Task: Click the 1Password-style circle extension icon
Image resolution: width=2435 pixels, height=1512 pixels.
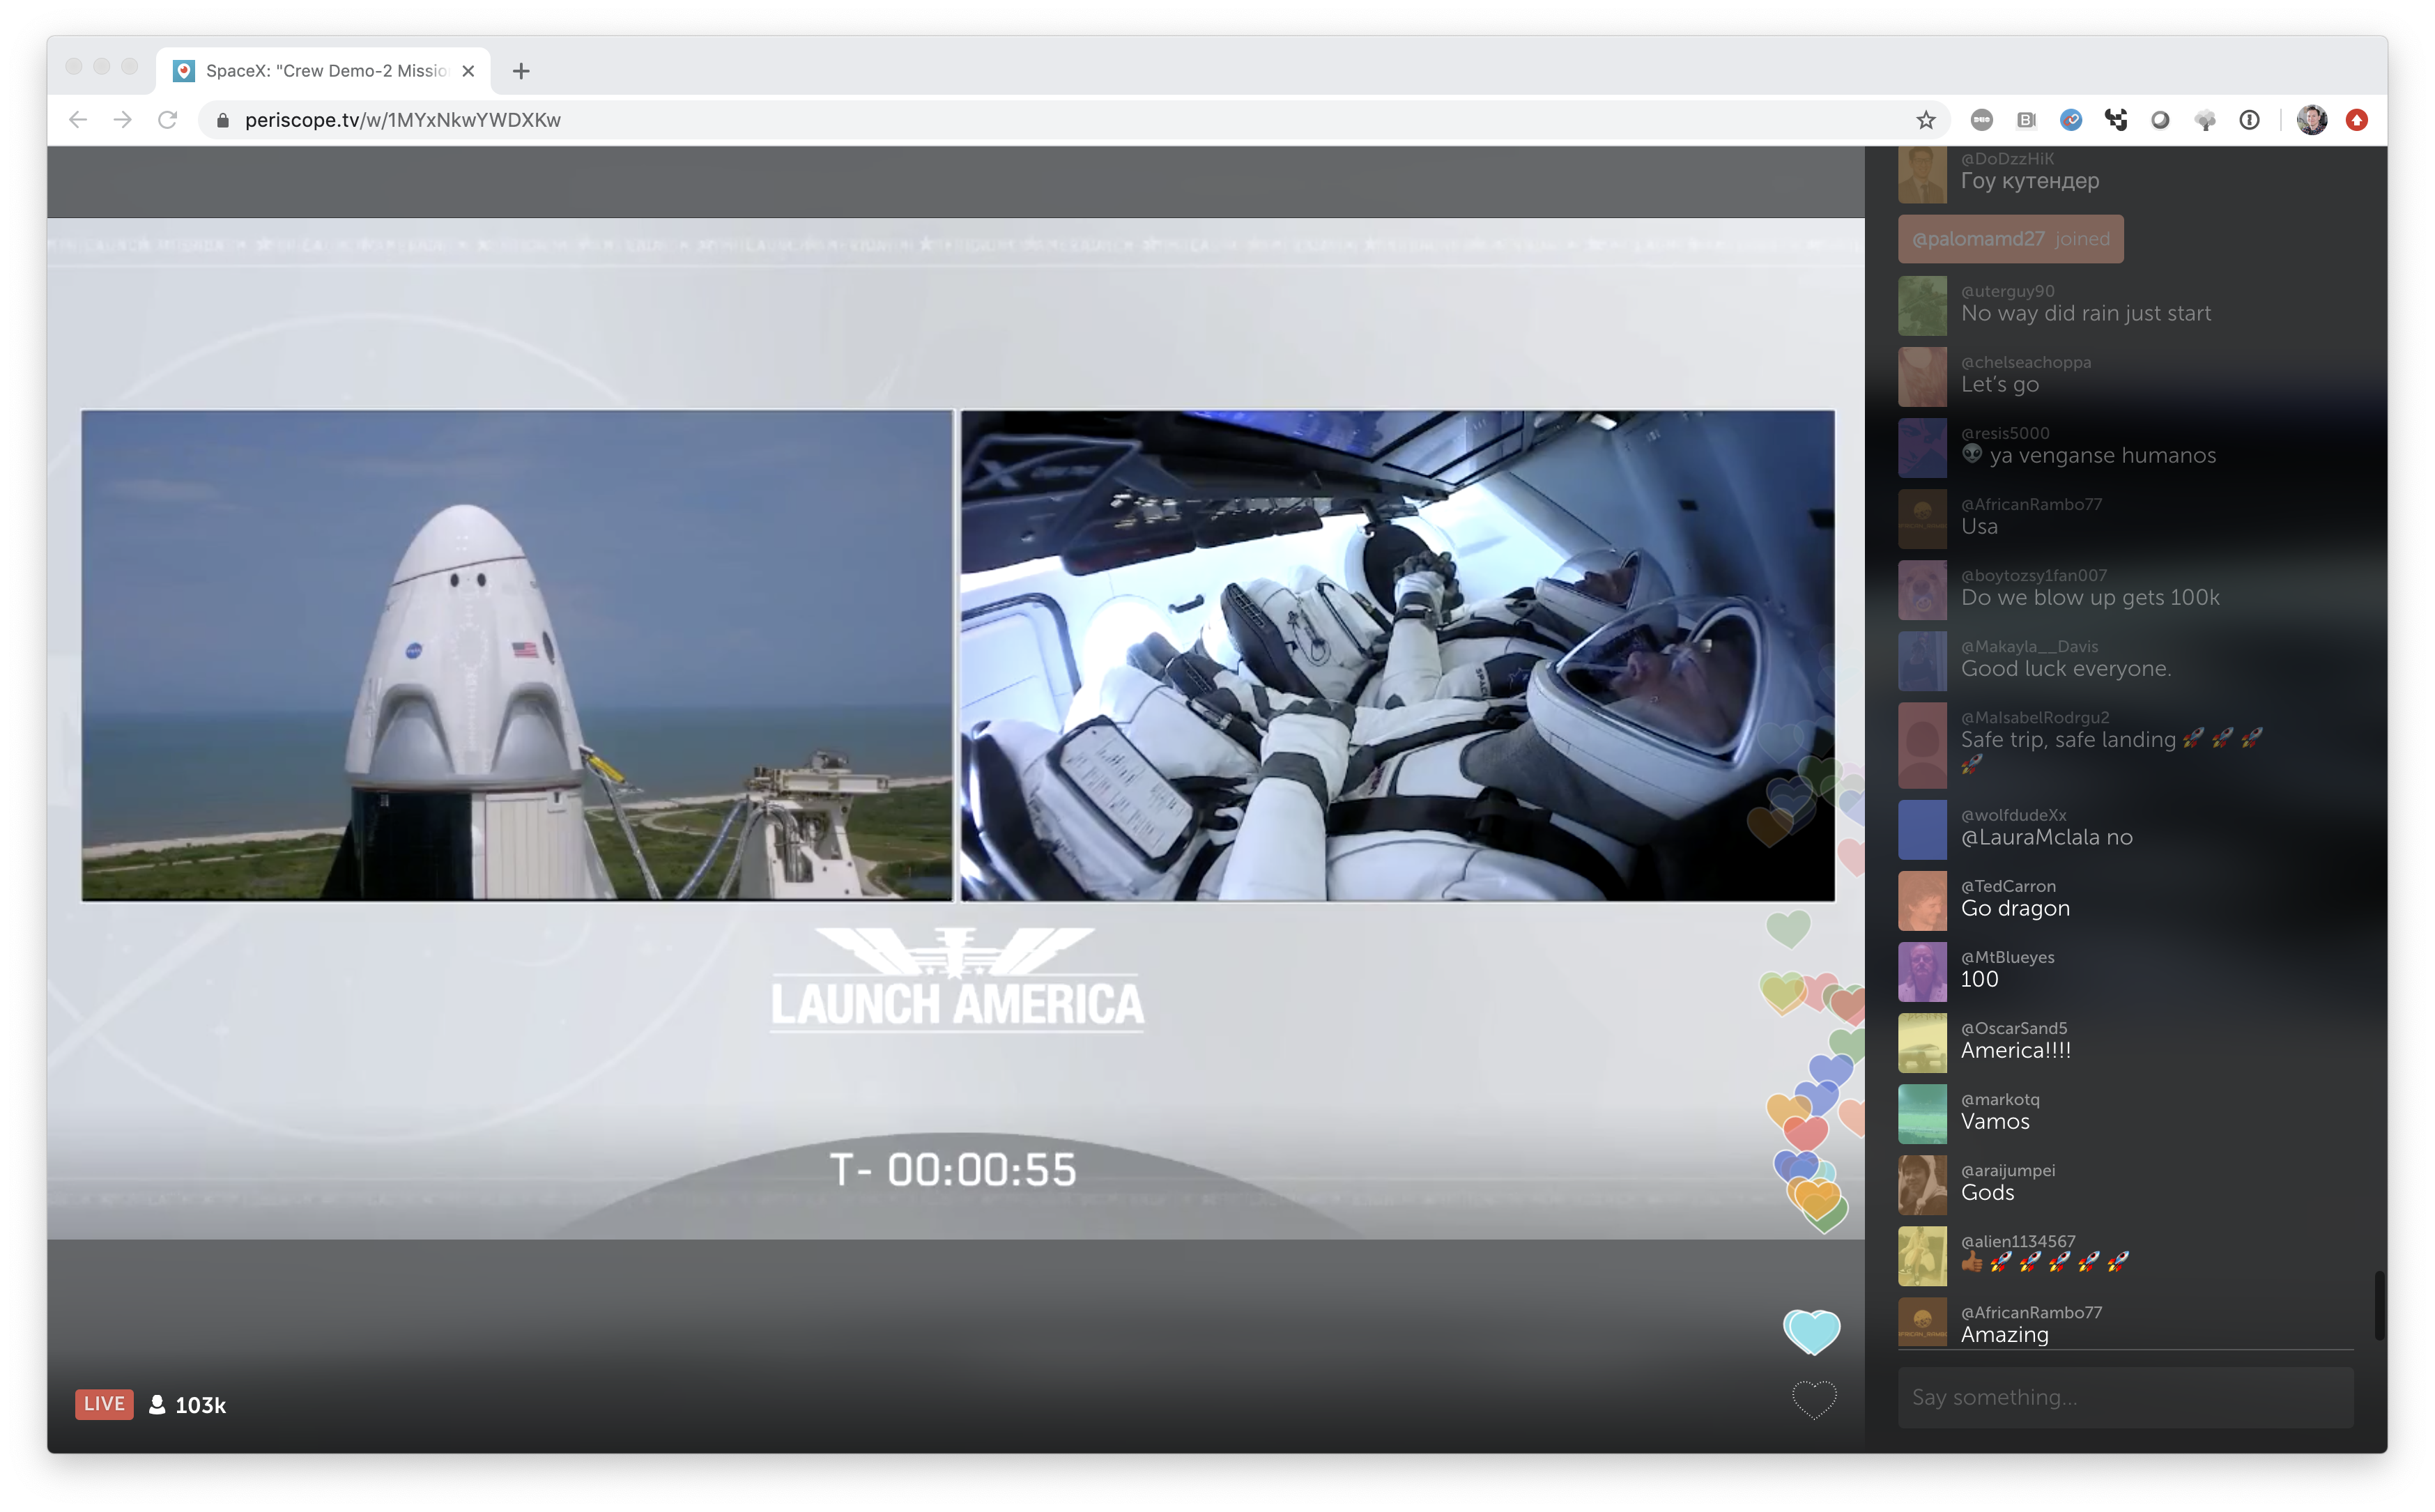Action: [x=2249, y=120]
